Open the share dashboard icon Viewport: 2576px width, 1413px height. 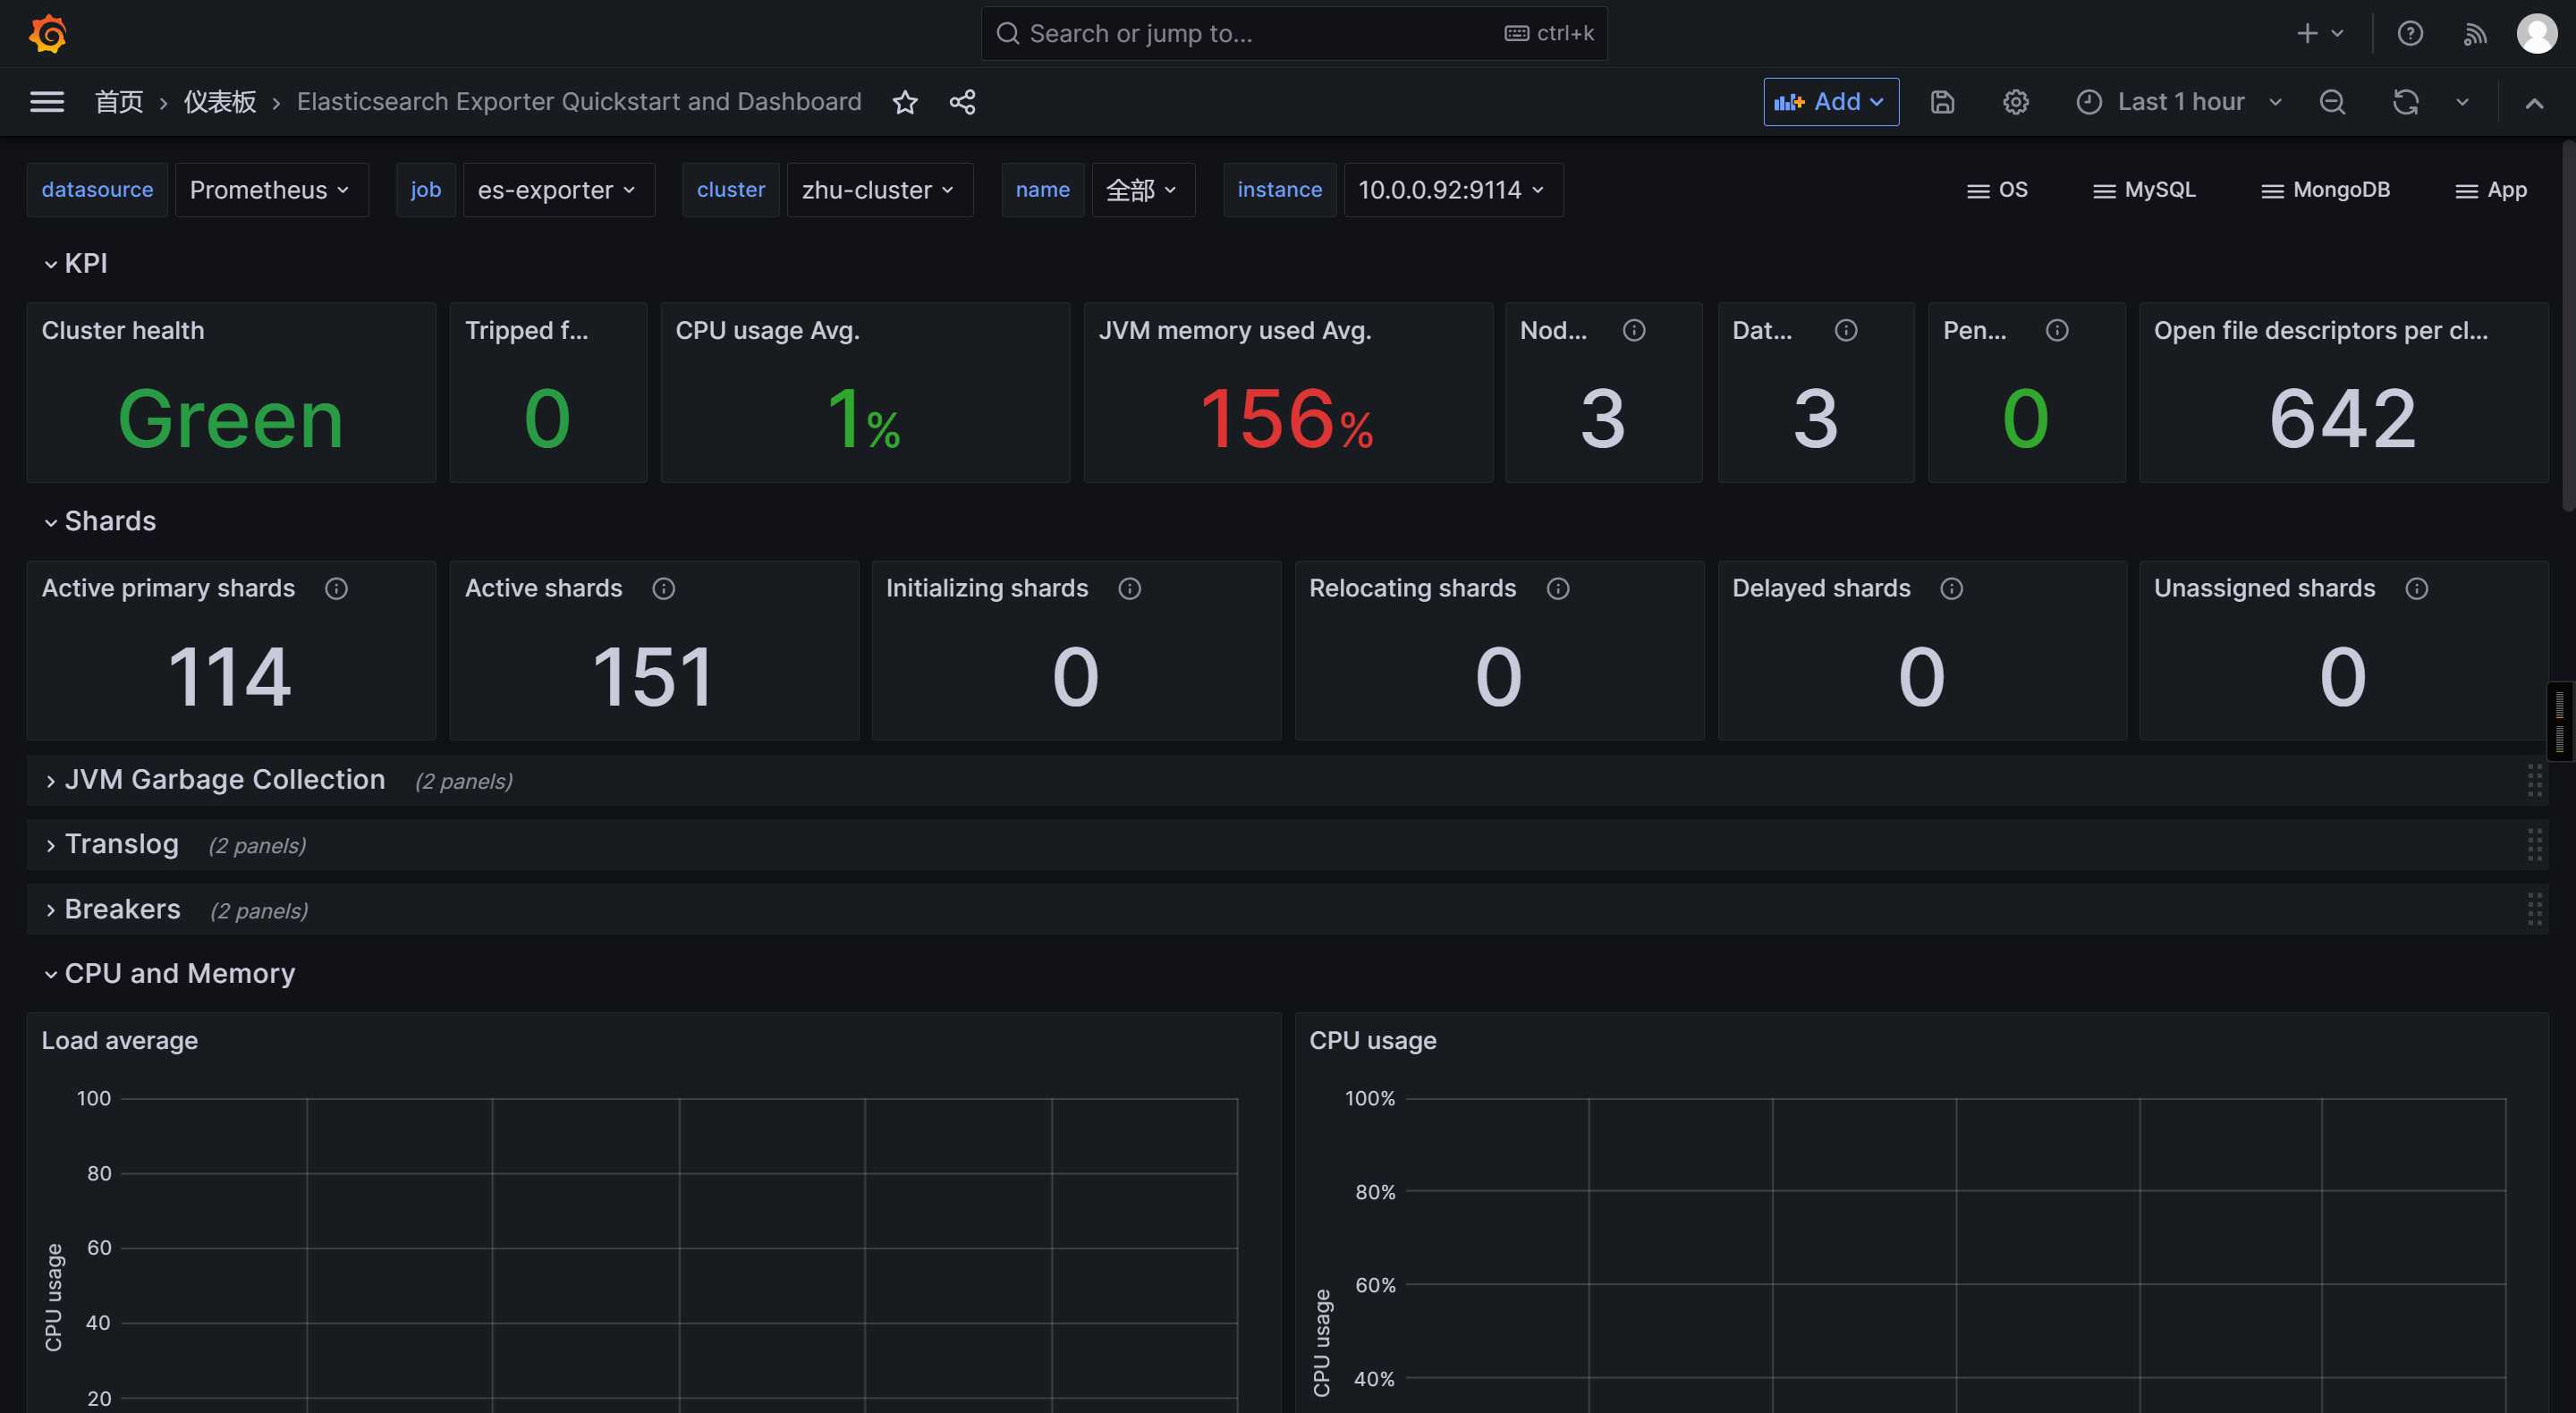pyautogui.click(x=962, y=102)
